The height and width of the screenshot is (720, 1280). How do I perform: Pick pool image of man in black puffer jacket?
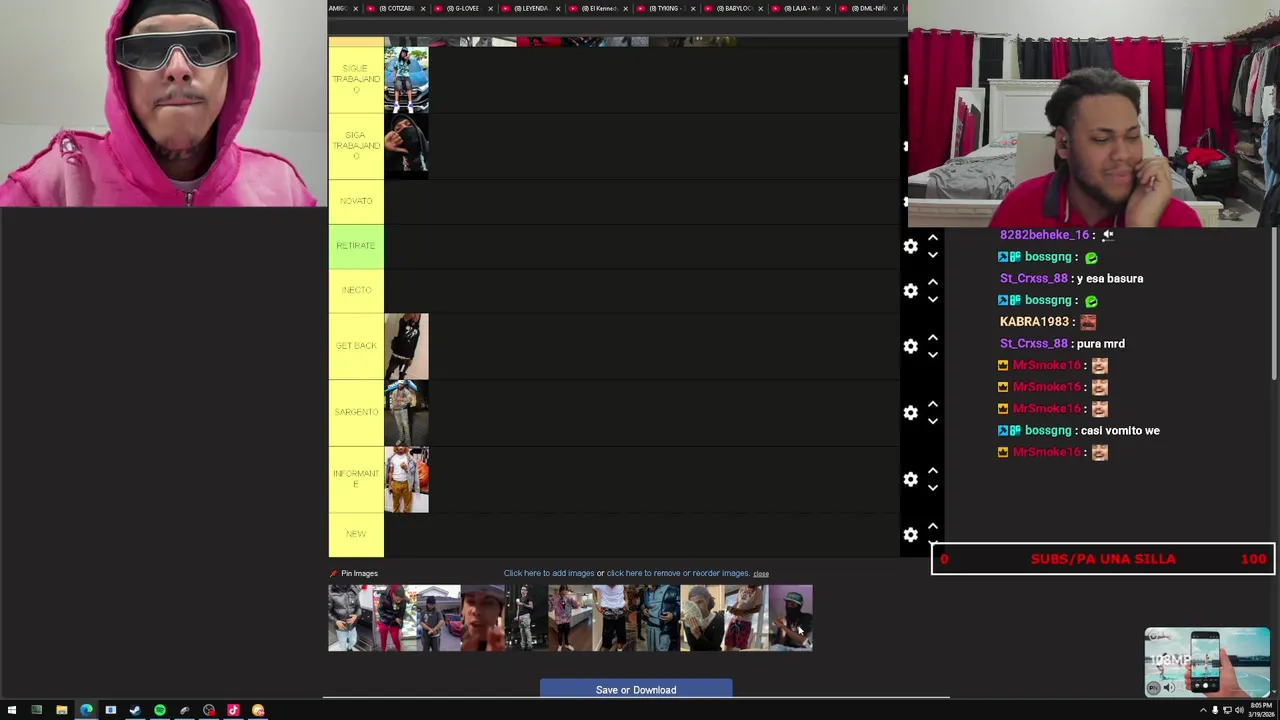350,618
